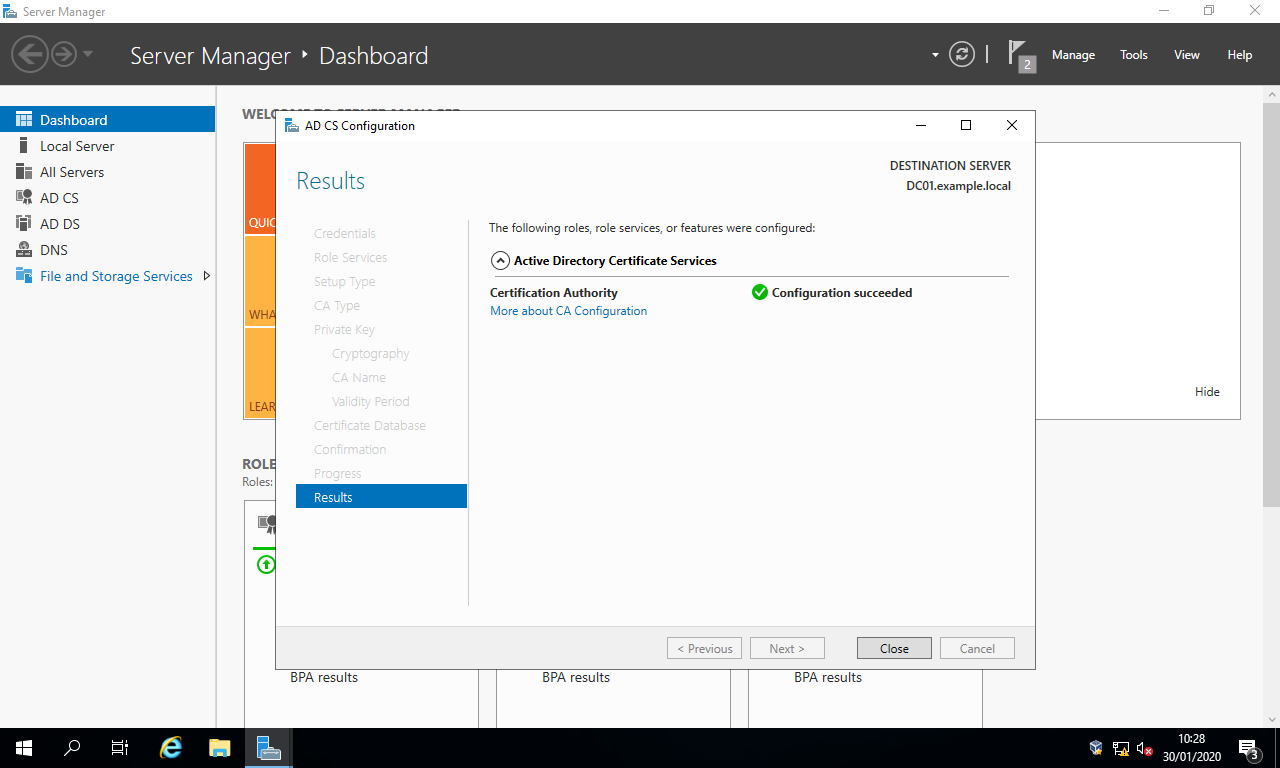Expand File and Storage Services arrow
This screenshot has width=1280, height=768.
(x=207, y=276)
